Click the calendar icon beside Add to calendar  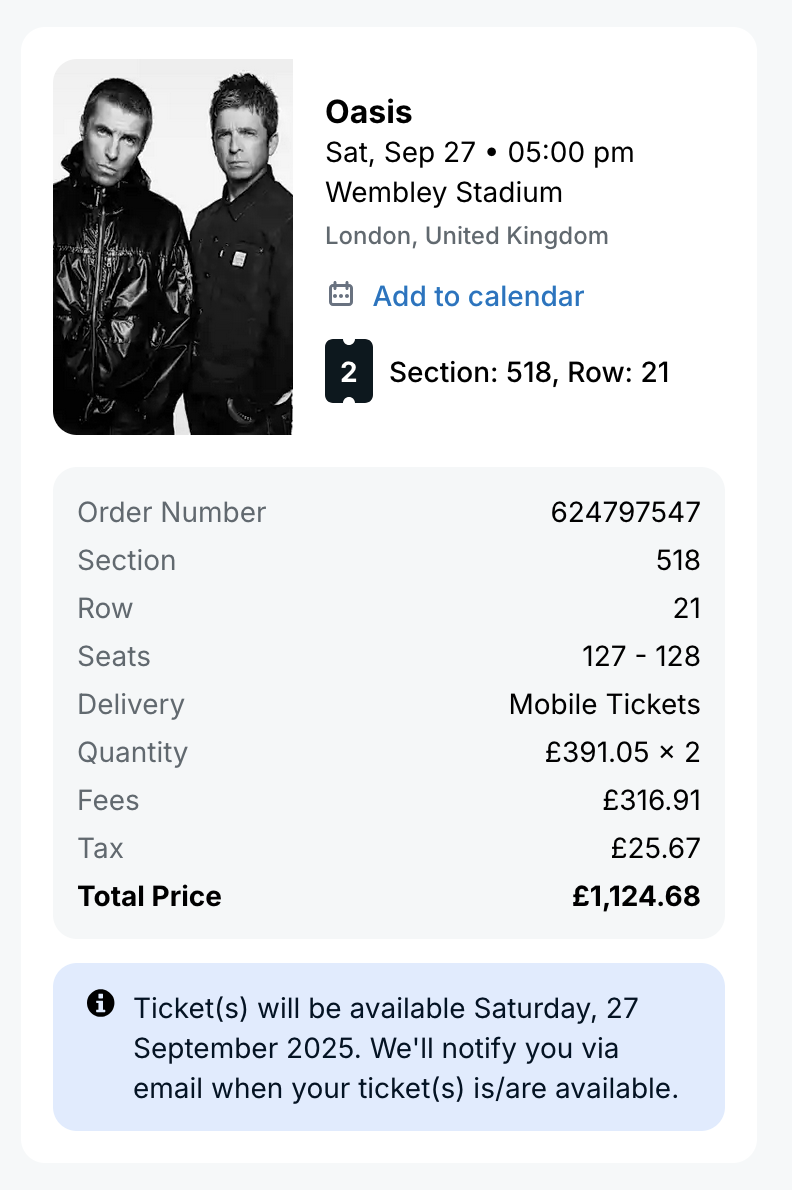[x=341, y=295]
